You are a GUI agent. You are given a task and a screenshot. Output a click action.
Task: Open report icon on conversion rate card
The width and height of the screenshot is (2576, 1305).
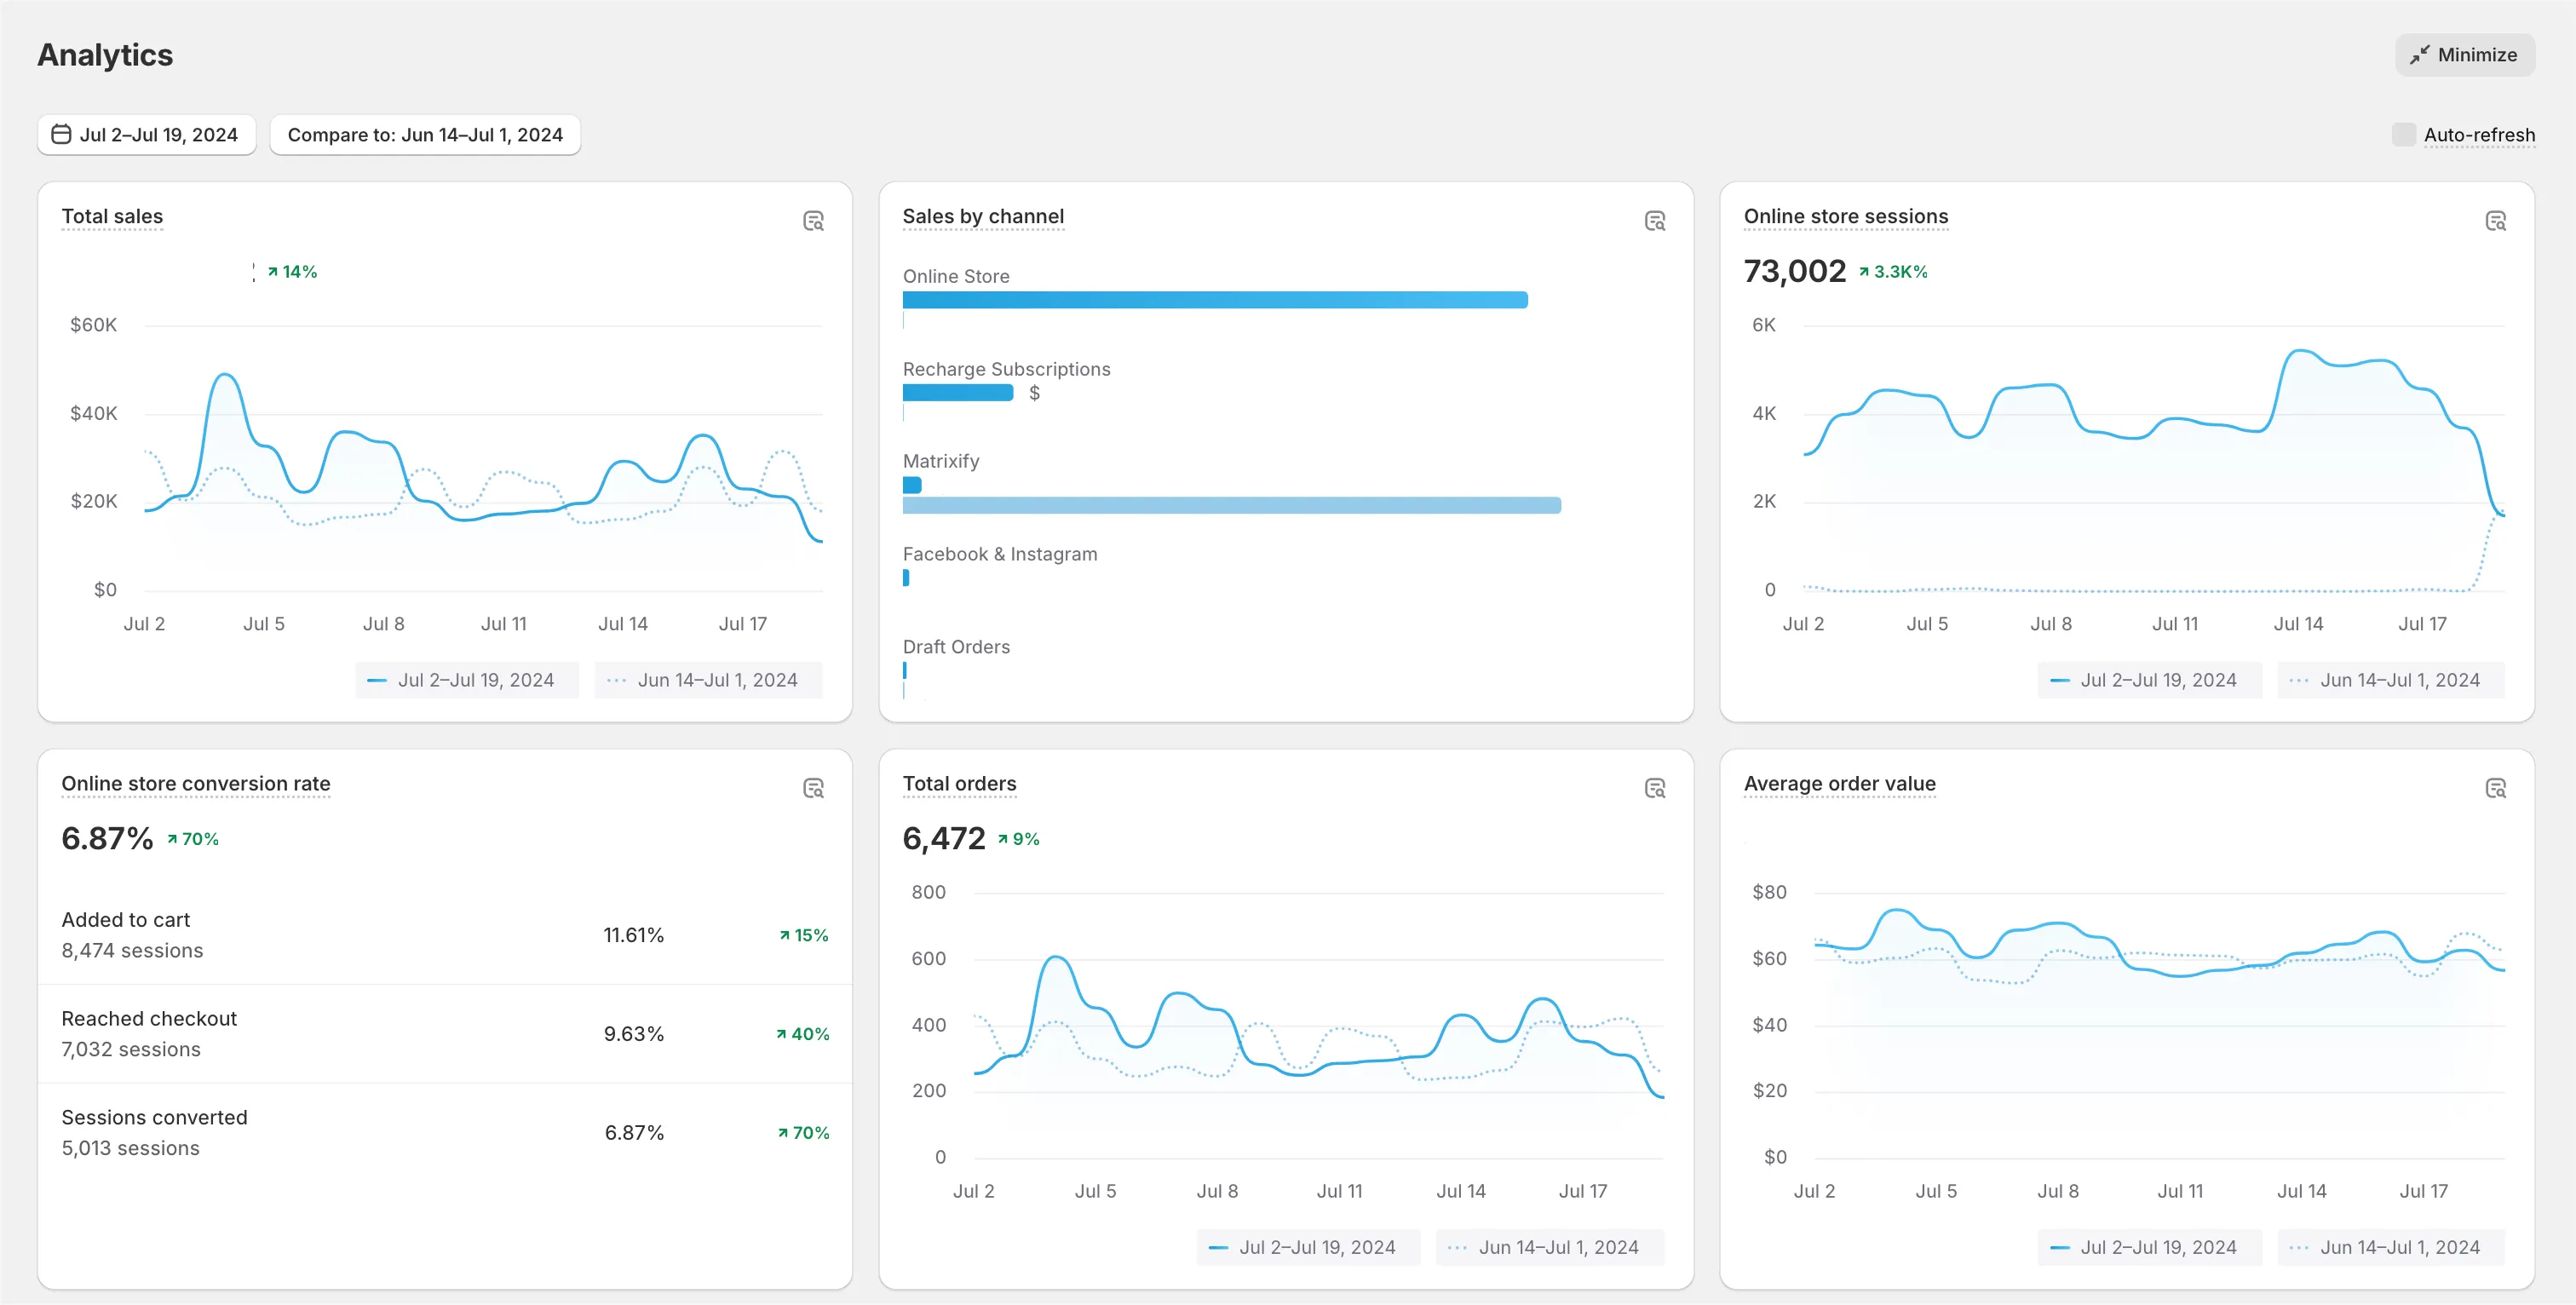point(813,788)
